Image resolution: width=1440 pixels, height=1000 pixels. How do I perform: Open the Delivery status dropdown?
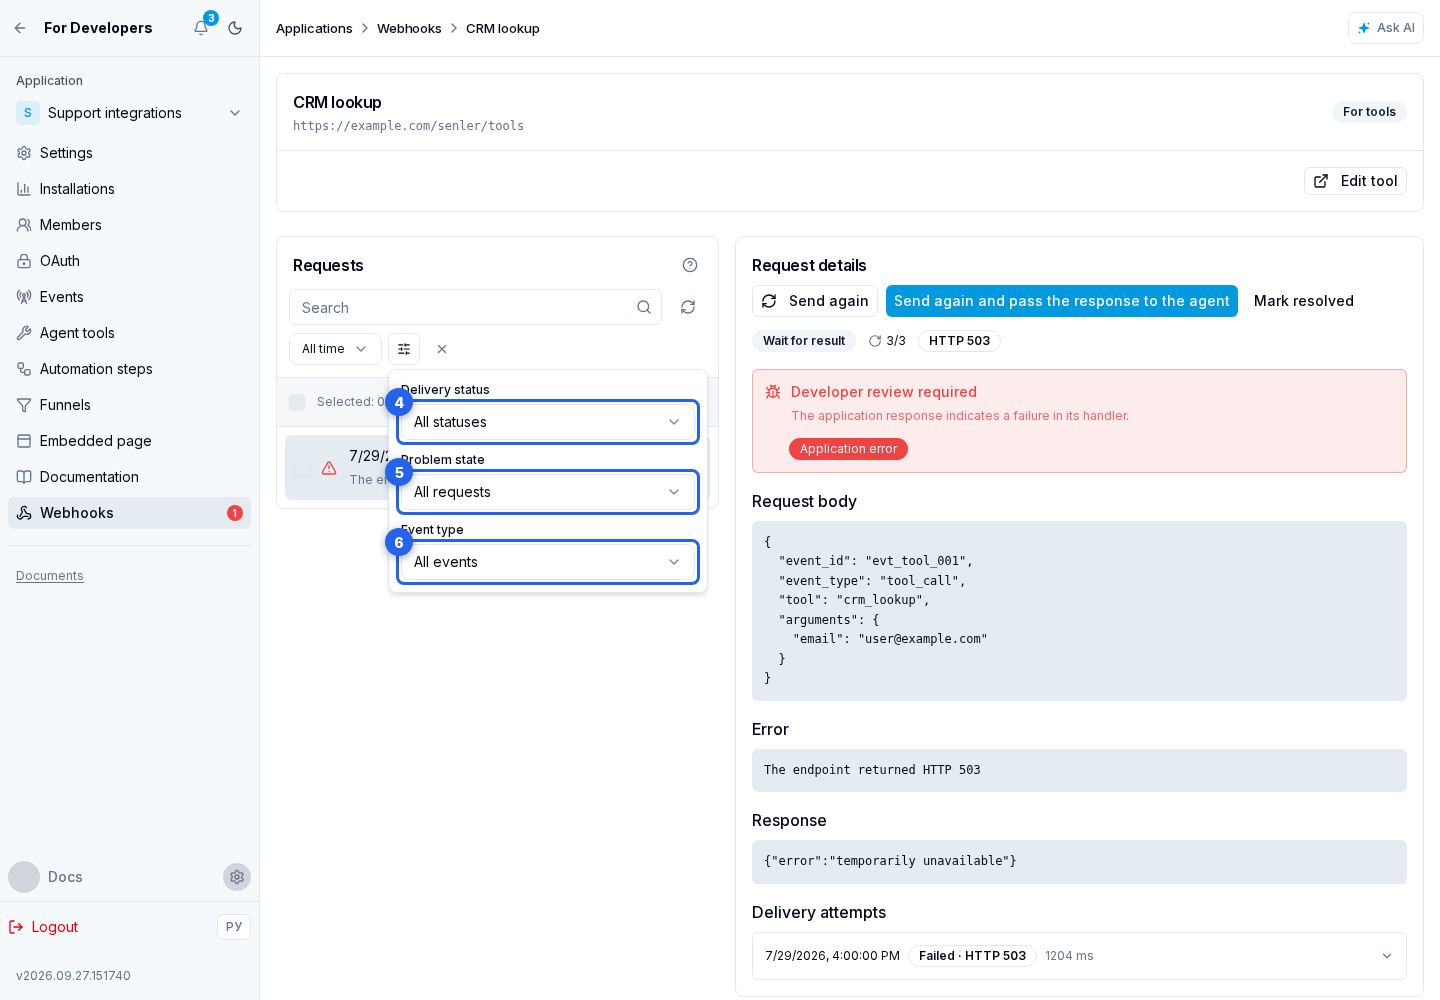point(548,422)
